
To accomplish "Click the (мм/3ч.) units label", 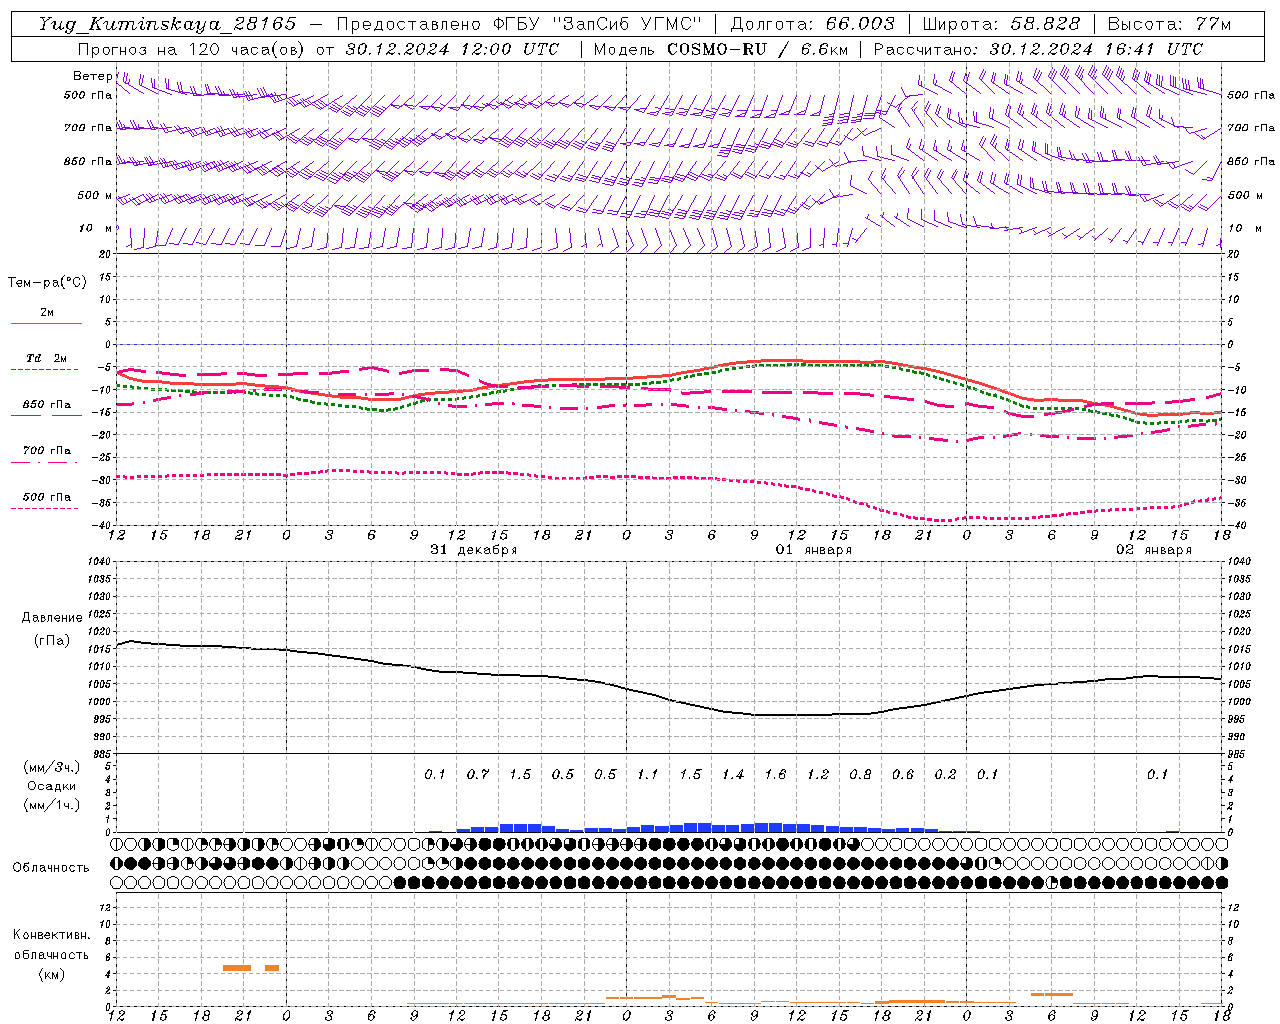I will [52, 767].
